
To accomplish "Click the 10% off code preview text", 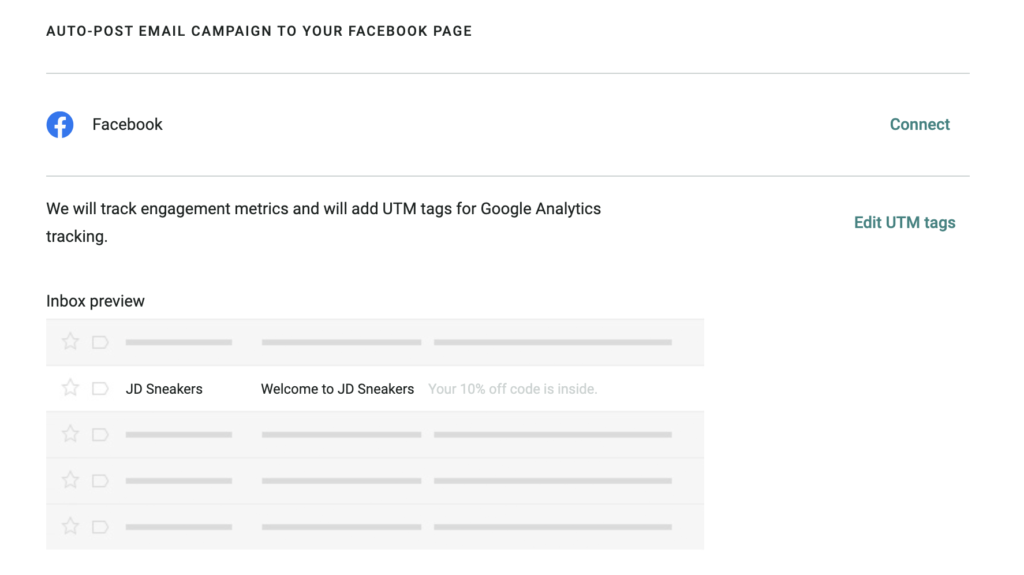I will click(512, 389).
